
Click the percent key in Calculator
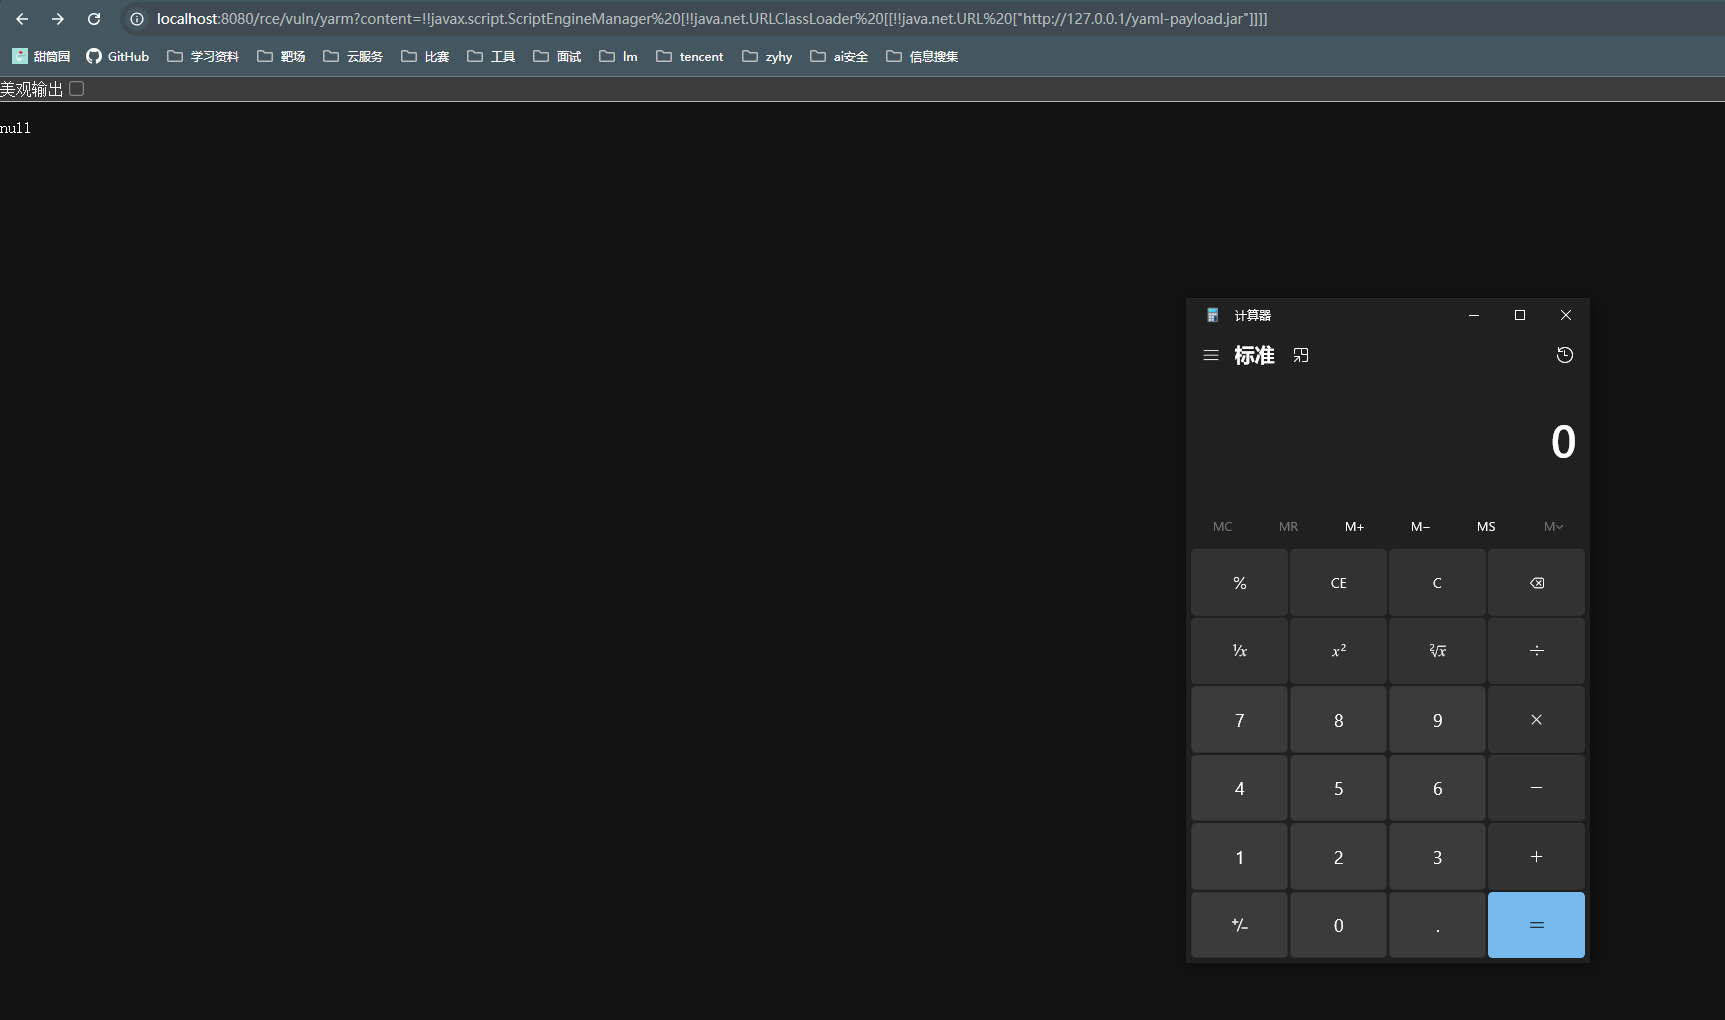point(1239,583)
